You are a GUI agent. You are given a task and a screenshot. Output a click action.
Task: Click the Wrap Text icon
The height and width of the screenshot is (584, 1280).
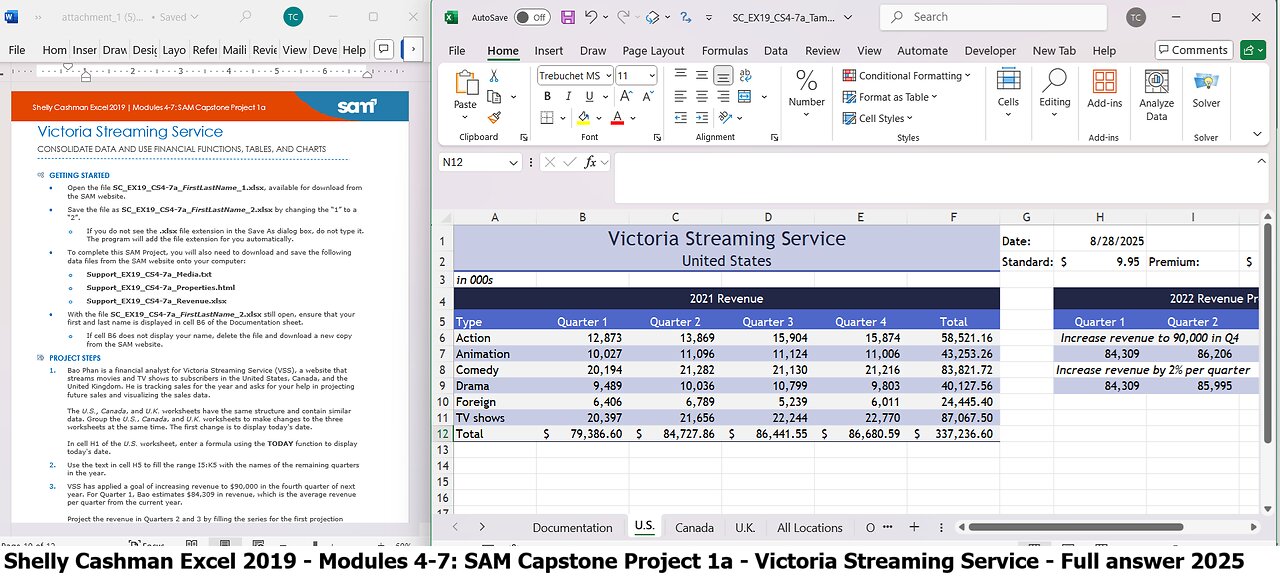746,76
